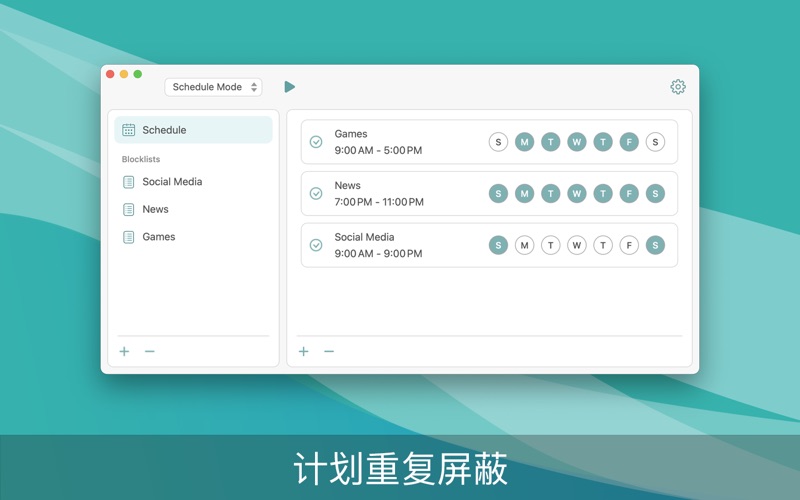The image size is (800, 500).
Task: Disable Saturday for the News schedule
Action: [655, 193]
